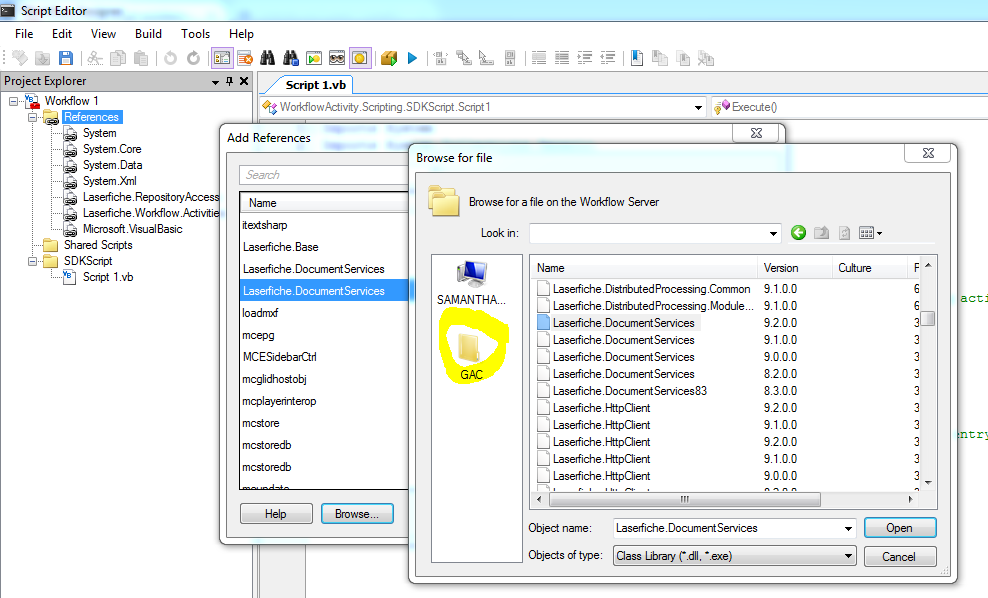Open the Tools menu

(x=195, y=34)
